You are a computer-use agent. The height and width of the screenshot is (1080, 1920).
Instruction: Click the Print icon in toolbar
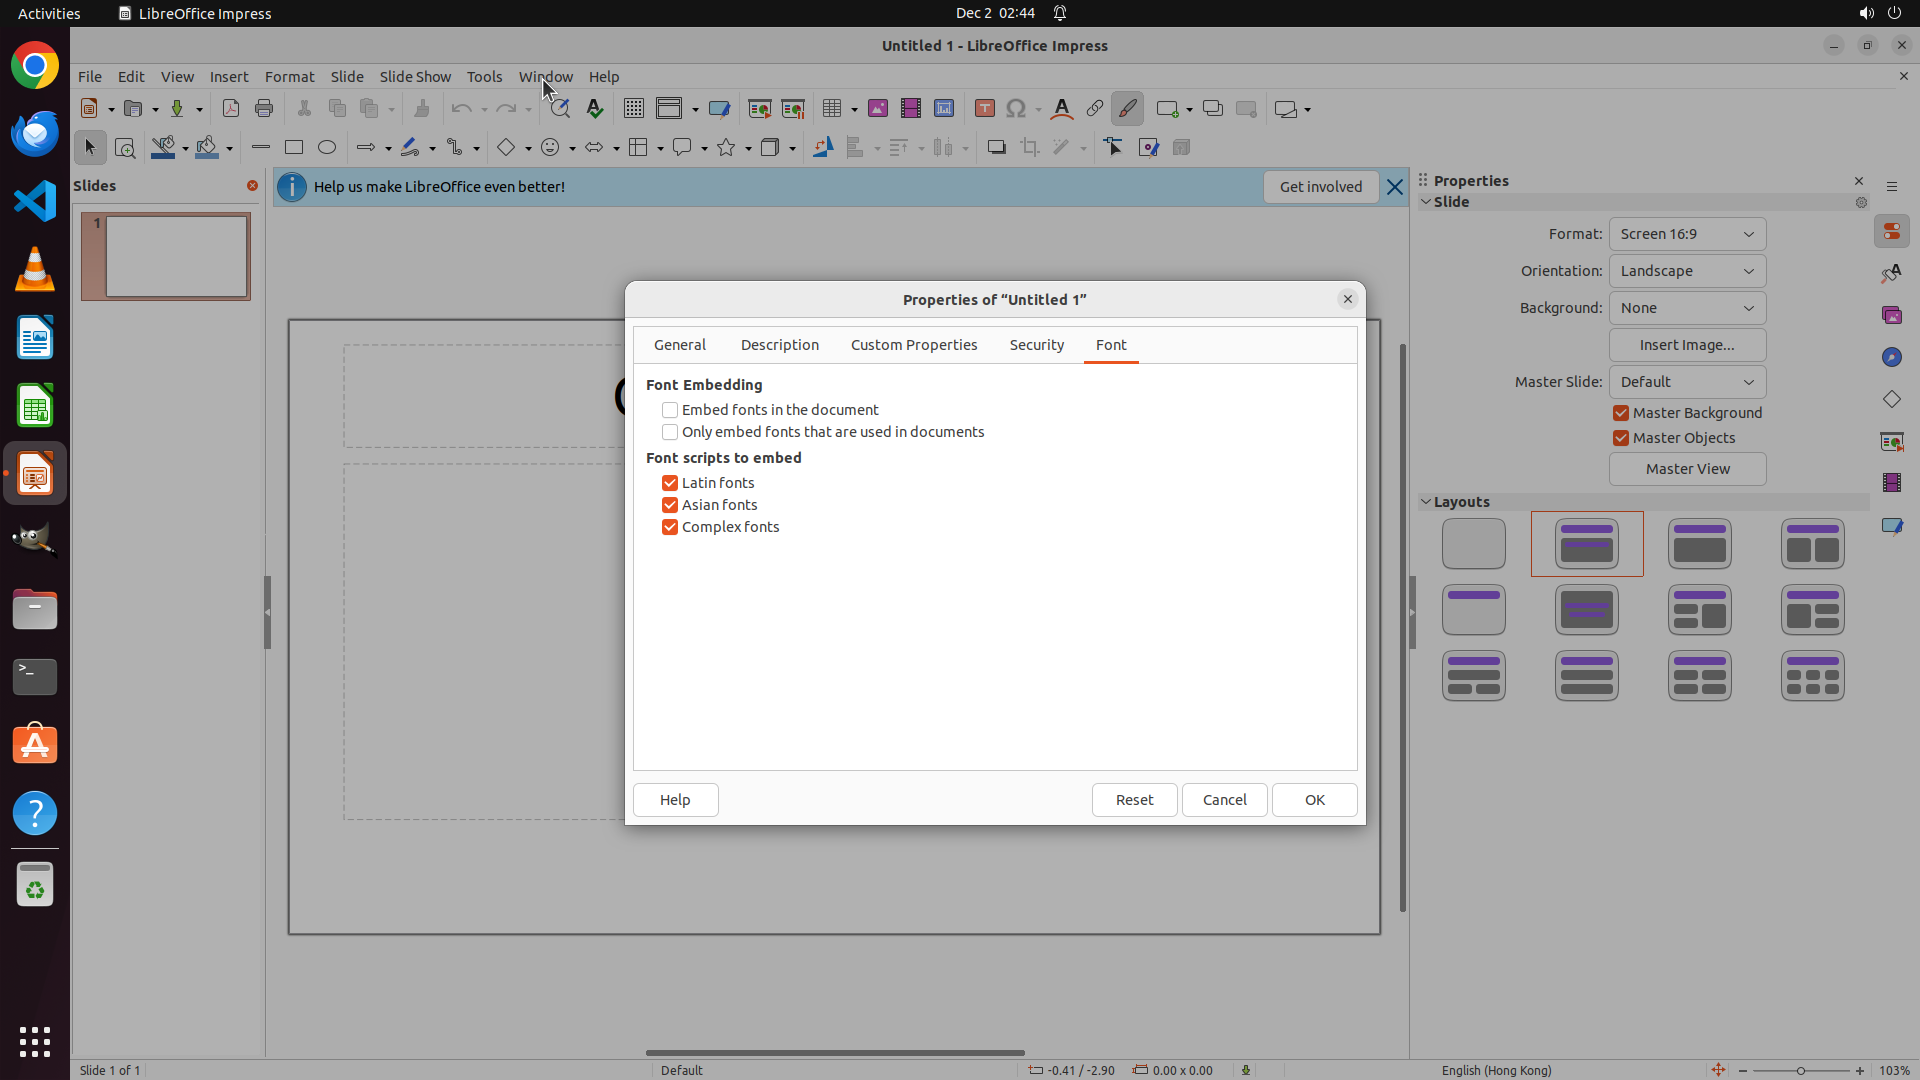pos(264,109)
